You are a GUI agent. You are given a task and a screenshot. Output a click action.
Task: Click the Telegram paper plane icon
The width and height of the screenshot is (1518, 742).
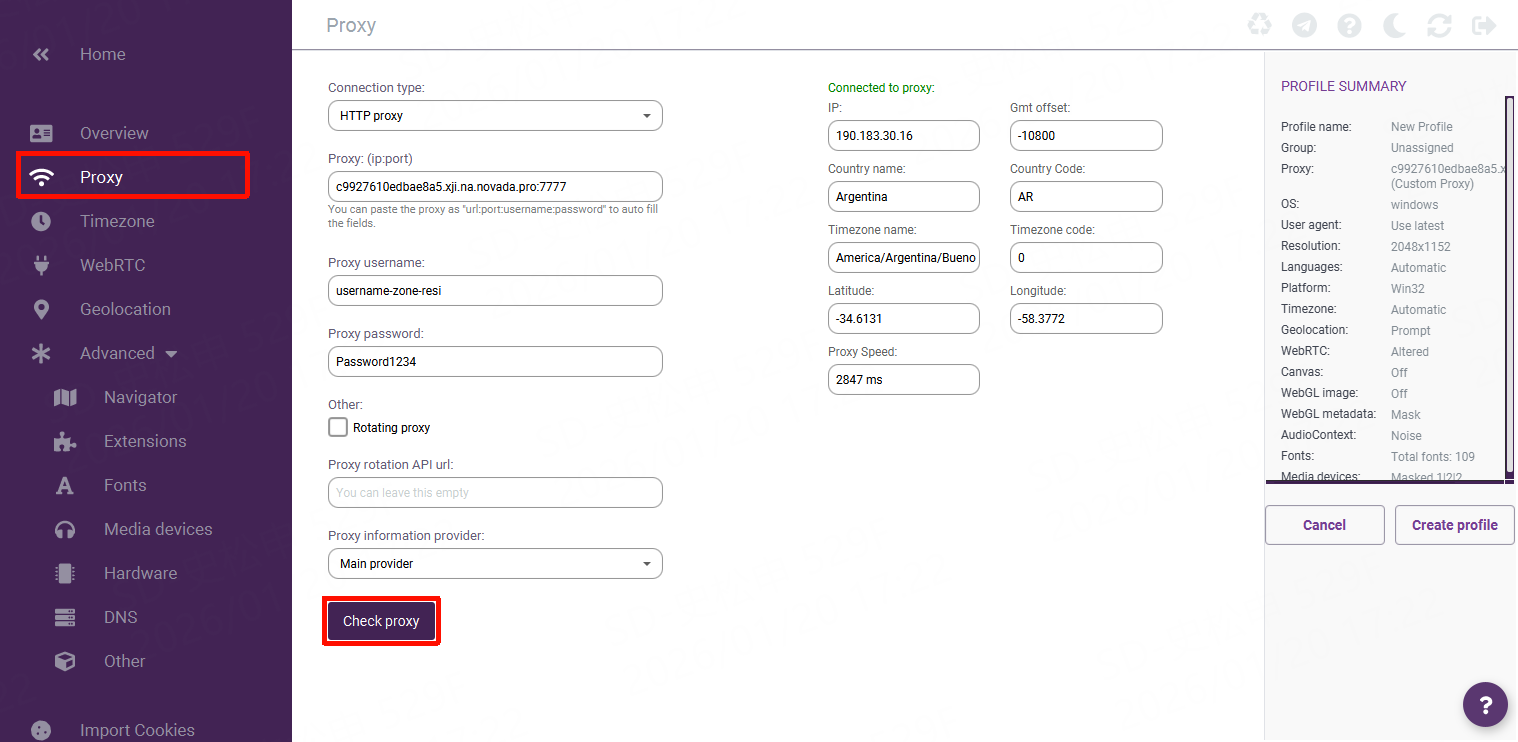pyautogui.click(x=1304, y=25)
